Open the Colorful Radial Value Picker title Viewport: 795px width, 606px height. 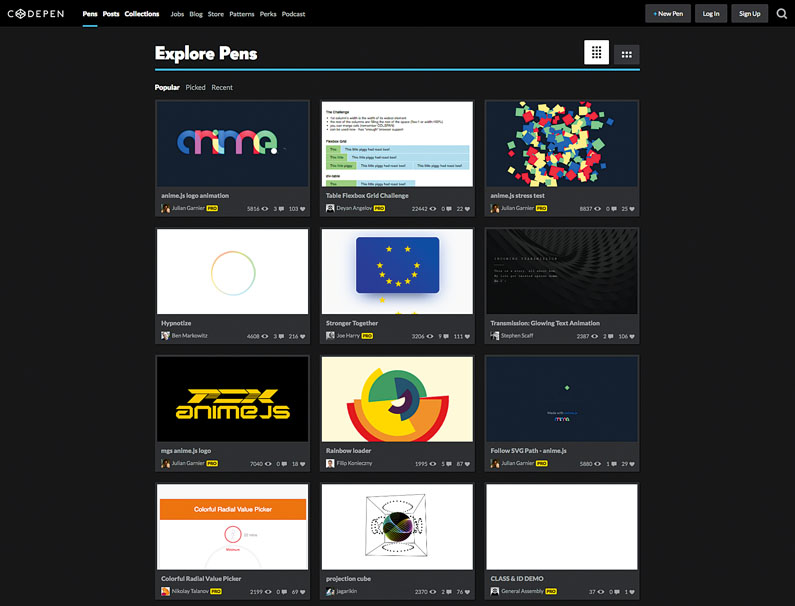pyautogui.click(x=201, y=578)
